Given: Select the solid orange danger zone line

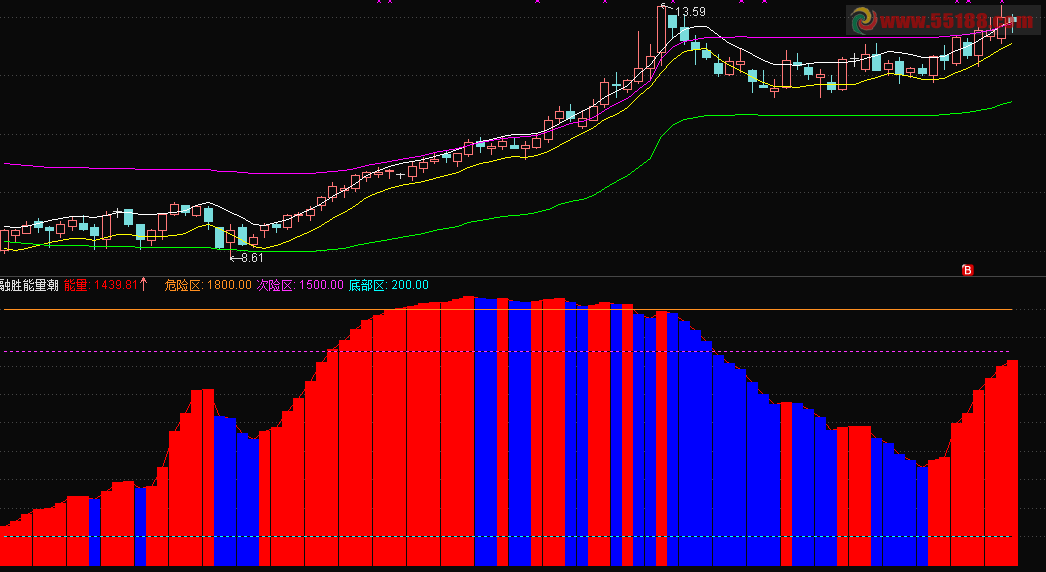Looking at the screenshot, I should [x=507, y=310].
